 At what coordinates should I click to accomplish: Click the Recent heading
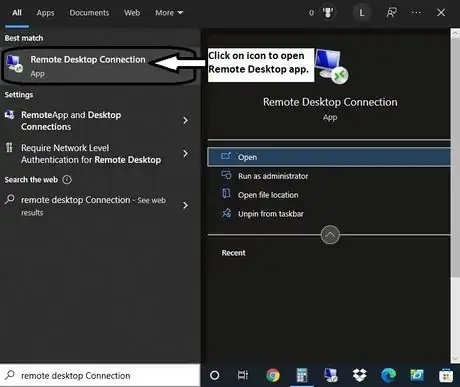click(x=233, y=253)
